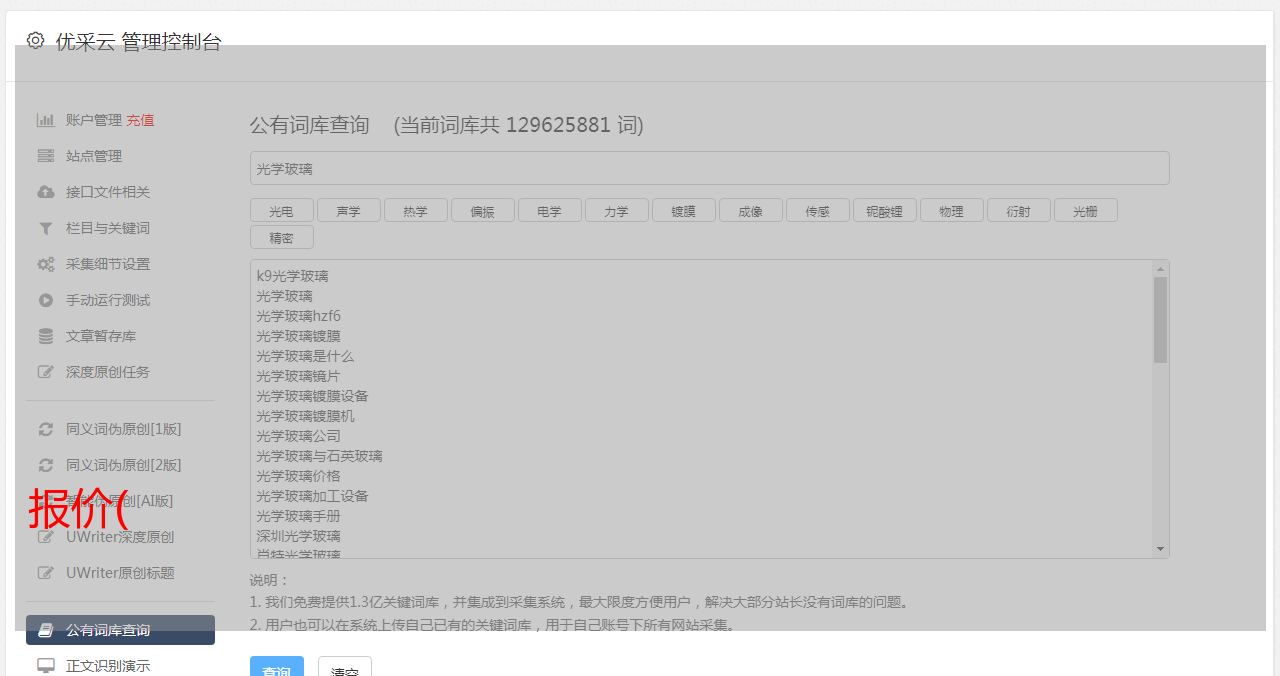1280x676 pixels.
Task: Click the book icon for 公有词库查询
Action: coord(46,630)
